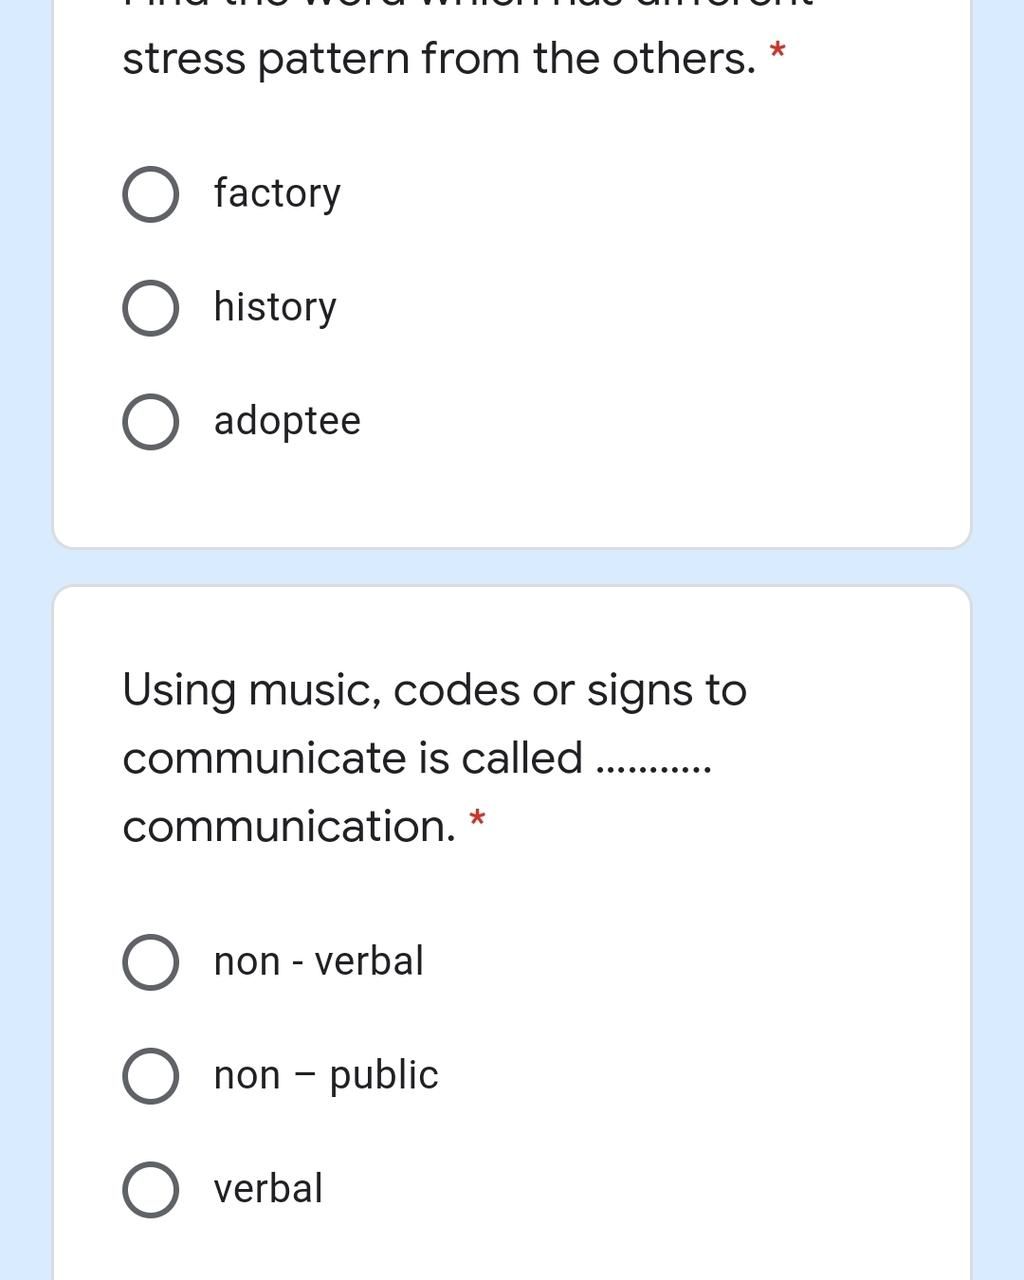The width and height of the screenshot is (1024, 1280).
Task: Choose the 'history' radio circle
Action: [151, 308]
